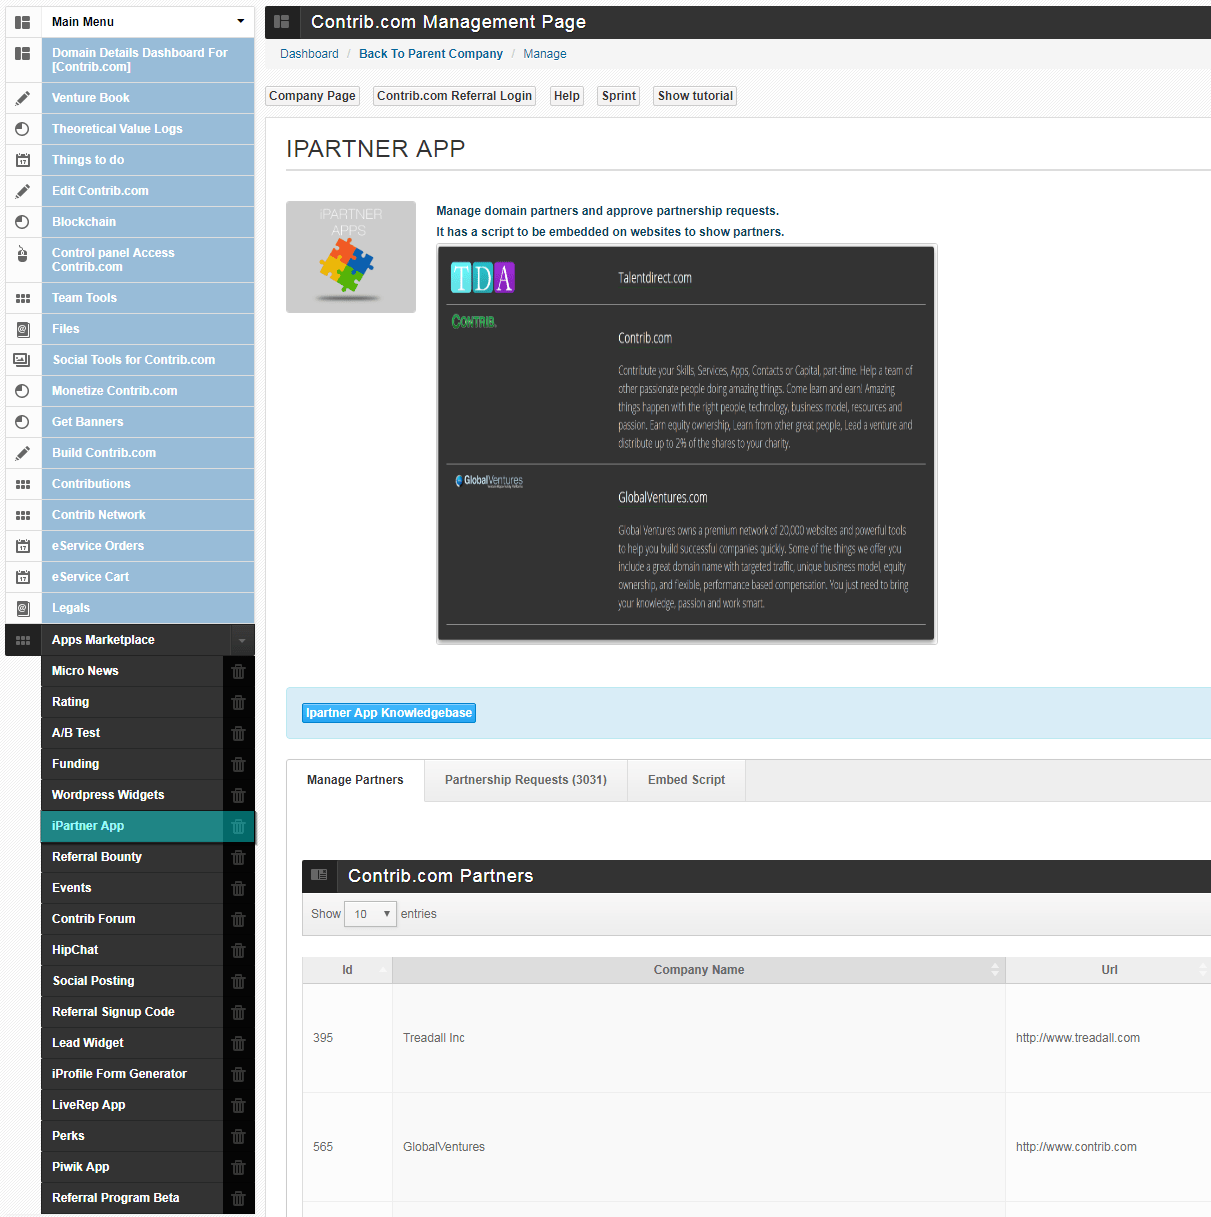Select iPartner App in the sidebar
Screen dimensions: 1211x1217
pos(132,826)
